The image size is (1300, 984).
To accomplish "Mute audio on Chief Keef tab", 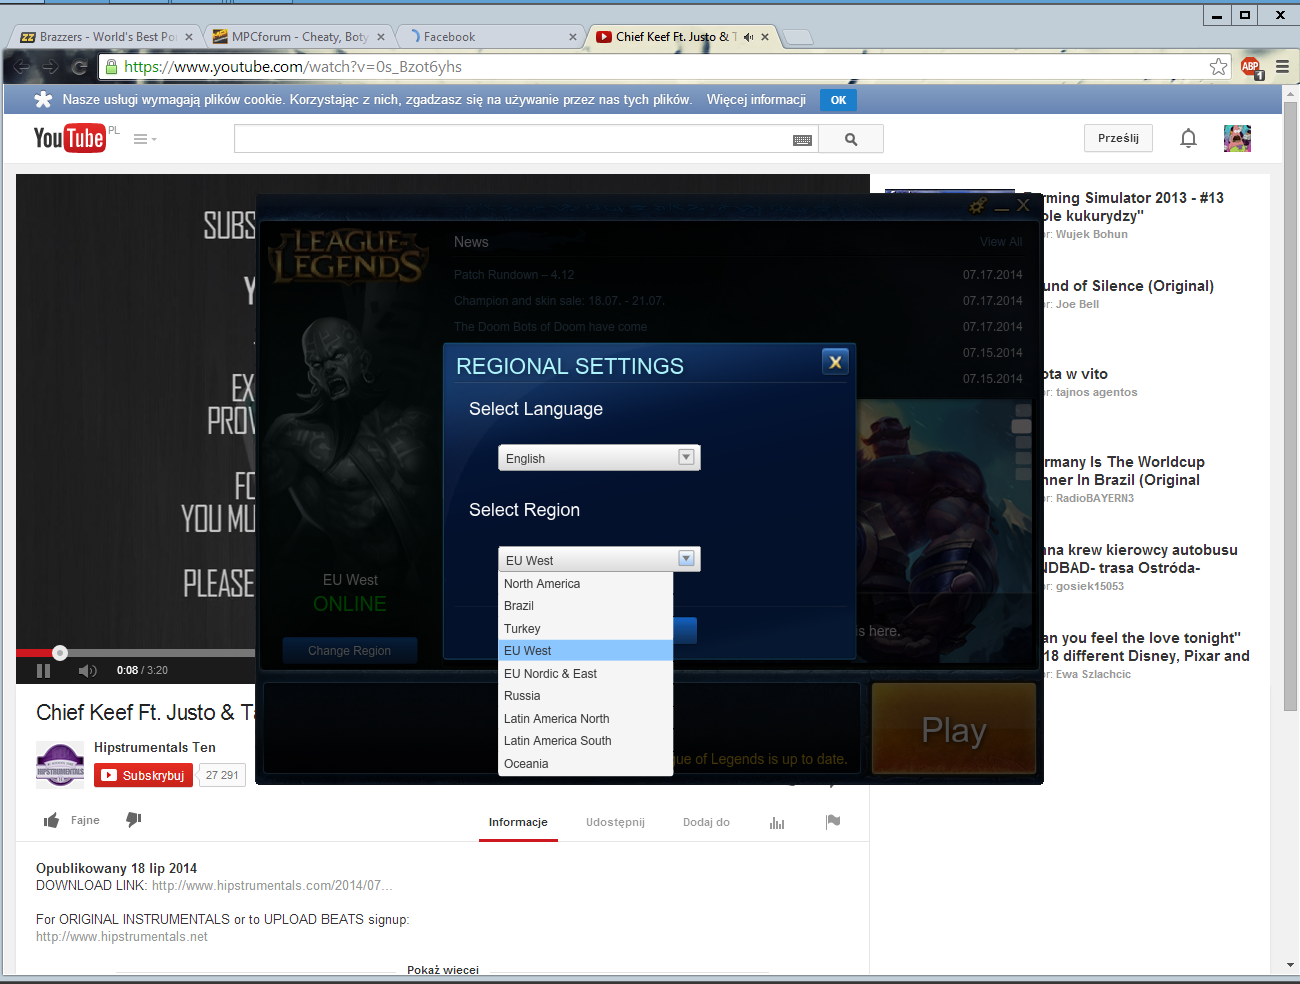I will pos(748,37).
